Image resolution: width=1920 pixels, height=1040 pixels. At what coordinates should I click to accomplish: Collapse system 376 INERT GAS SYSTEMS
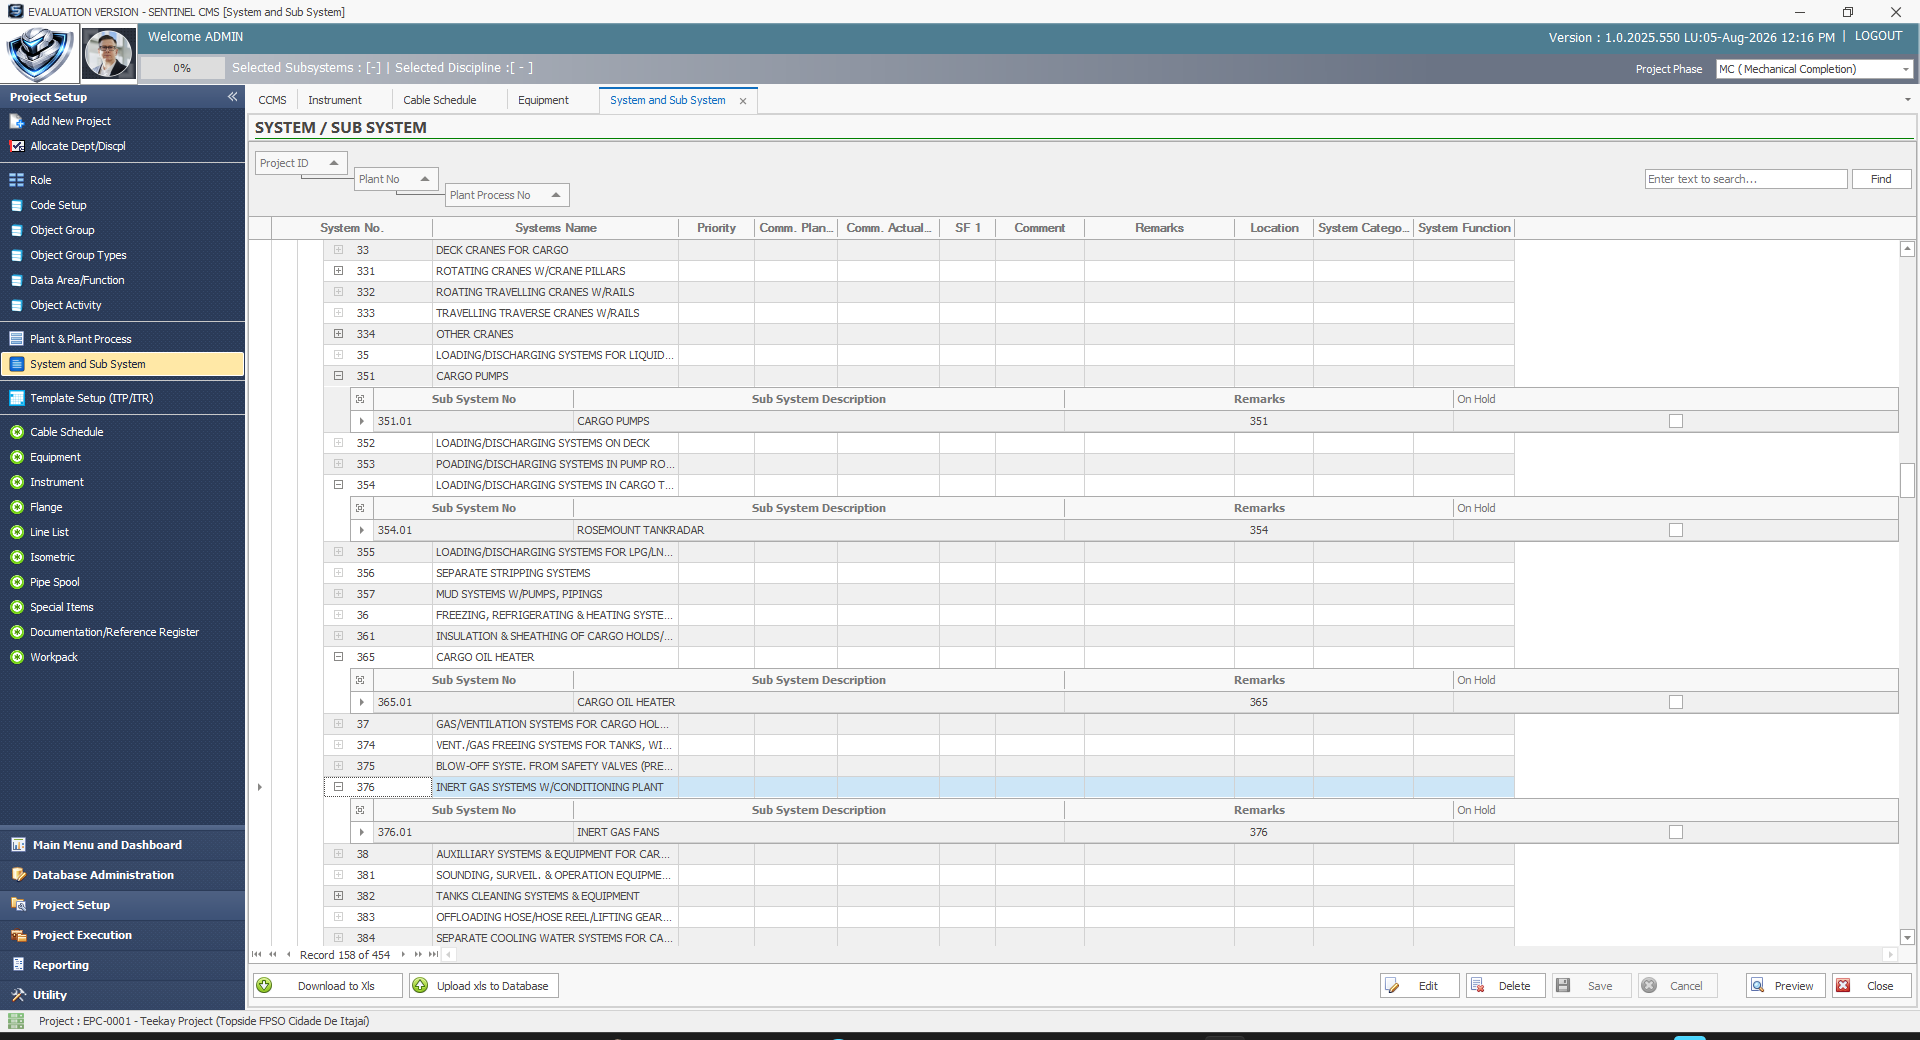pos(338,787)
